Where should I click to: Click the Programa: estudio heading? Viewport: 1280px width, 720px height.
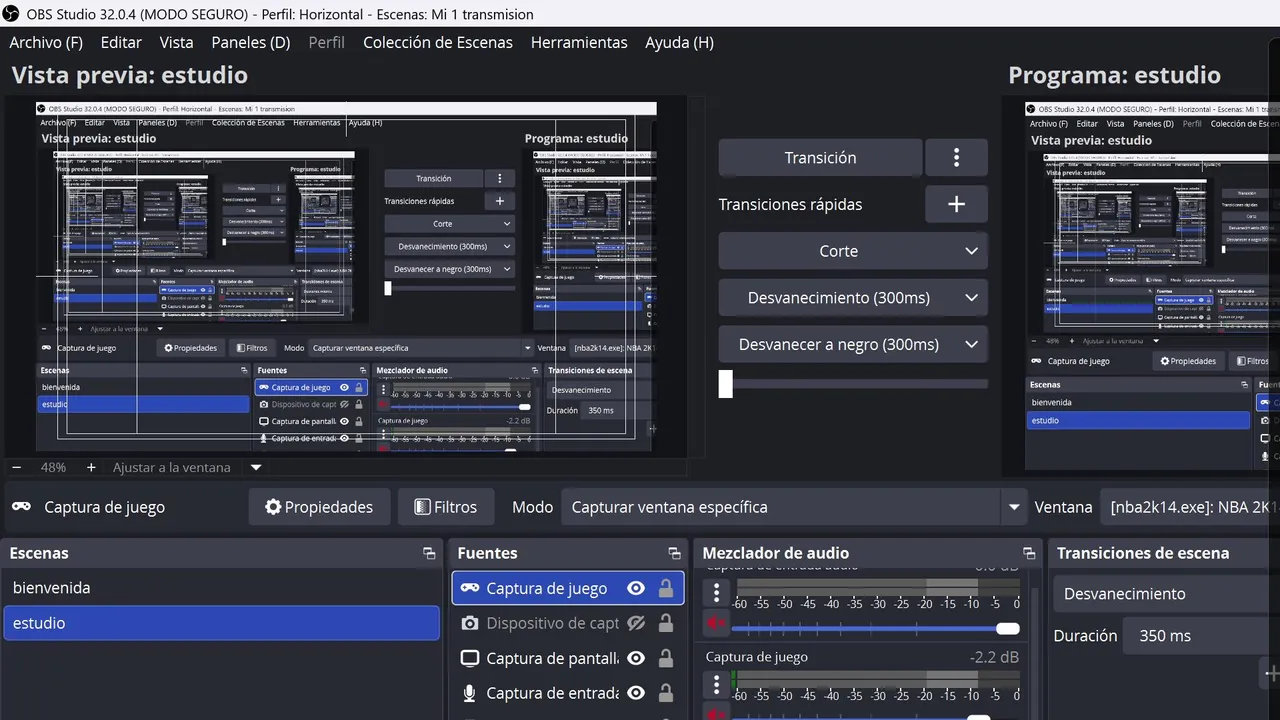(1114, 75)
